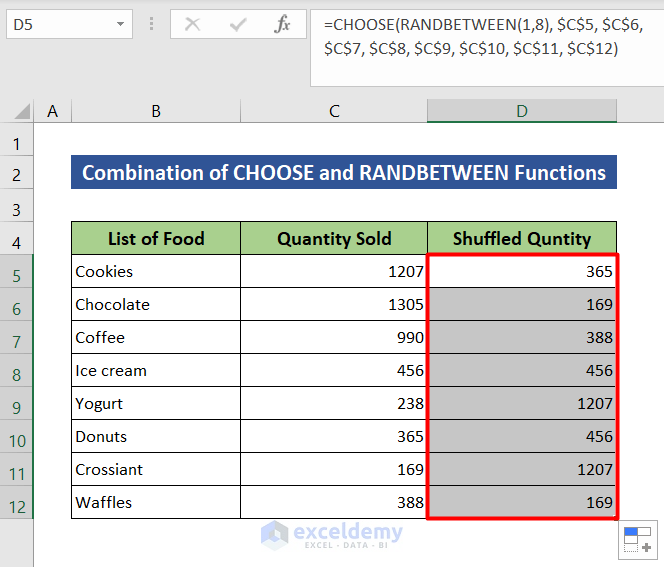This screenshot has width=664, height=567.
Task: Open the Auto Fill Options button
Action: click(x=638, y=540)
